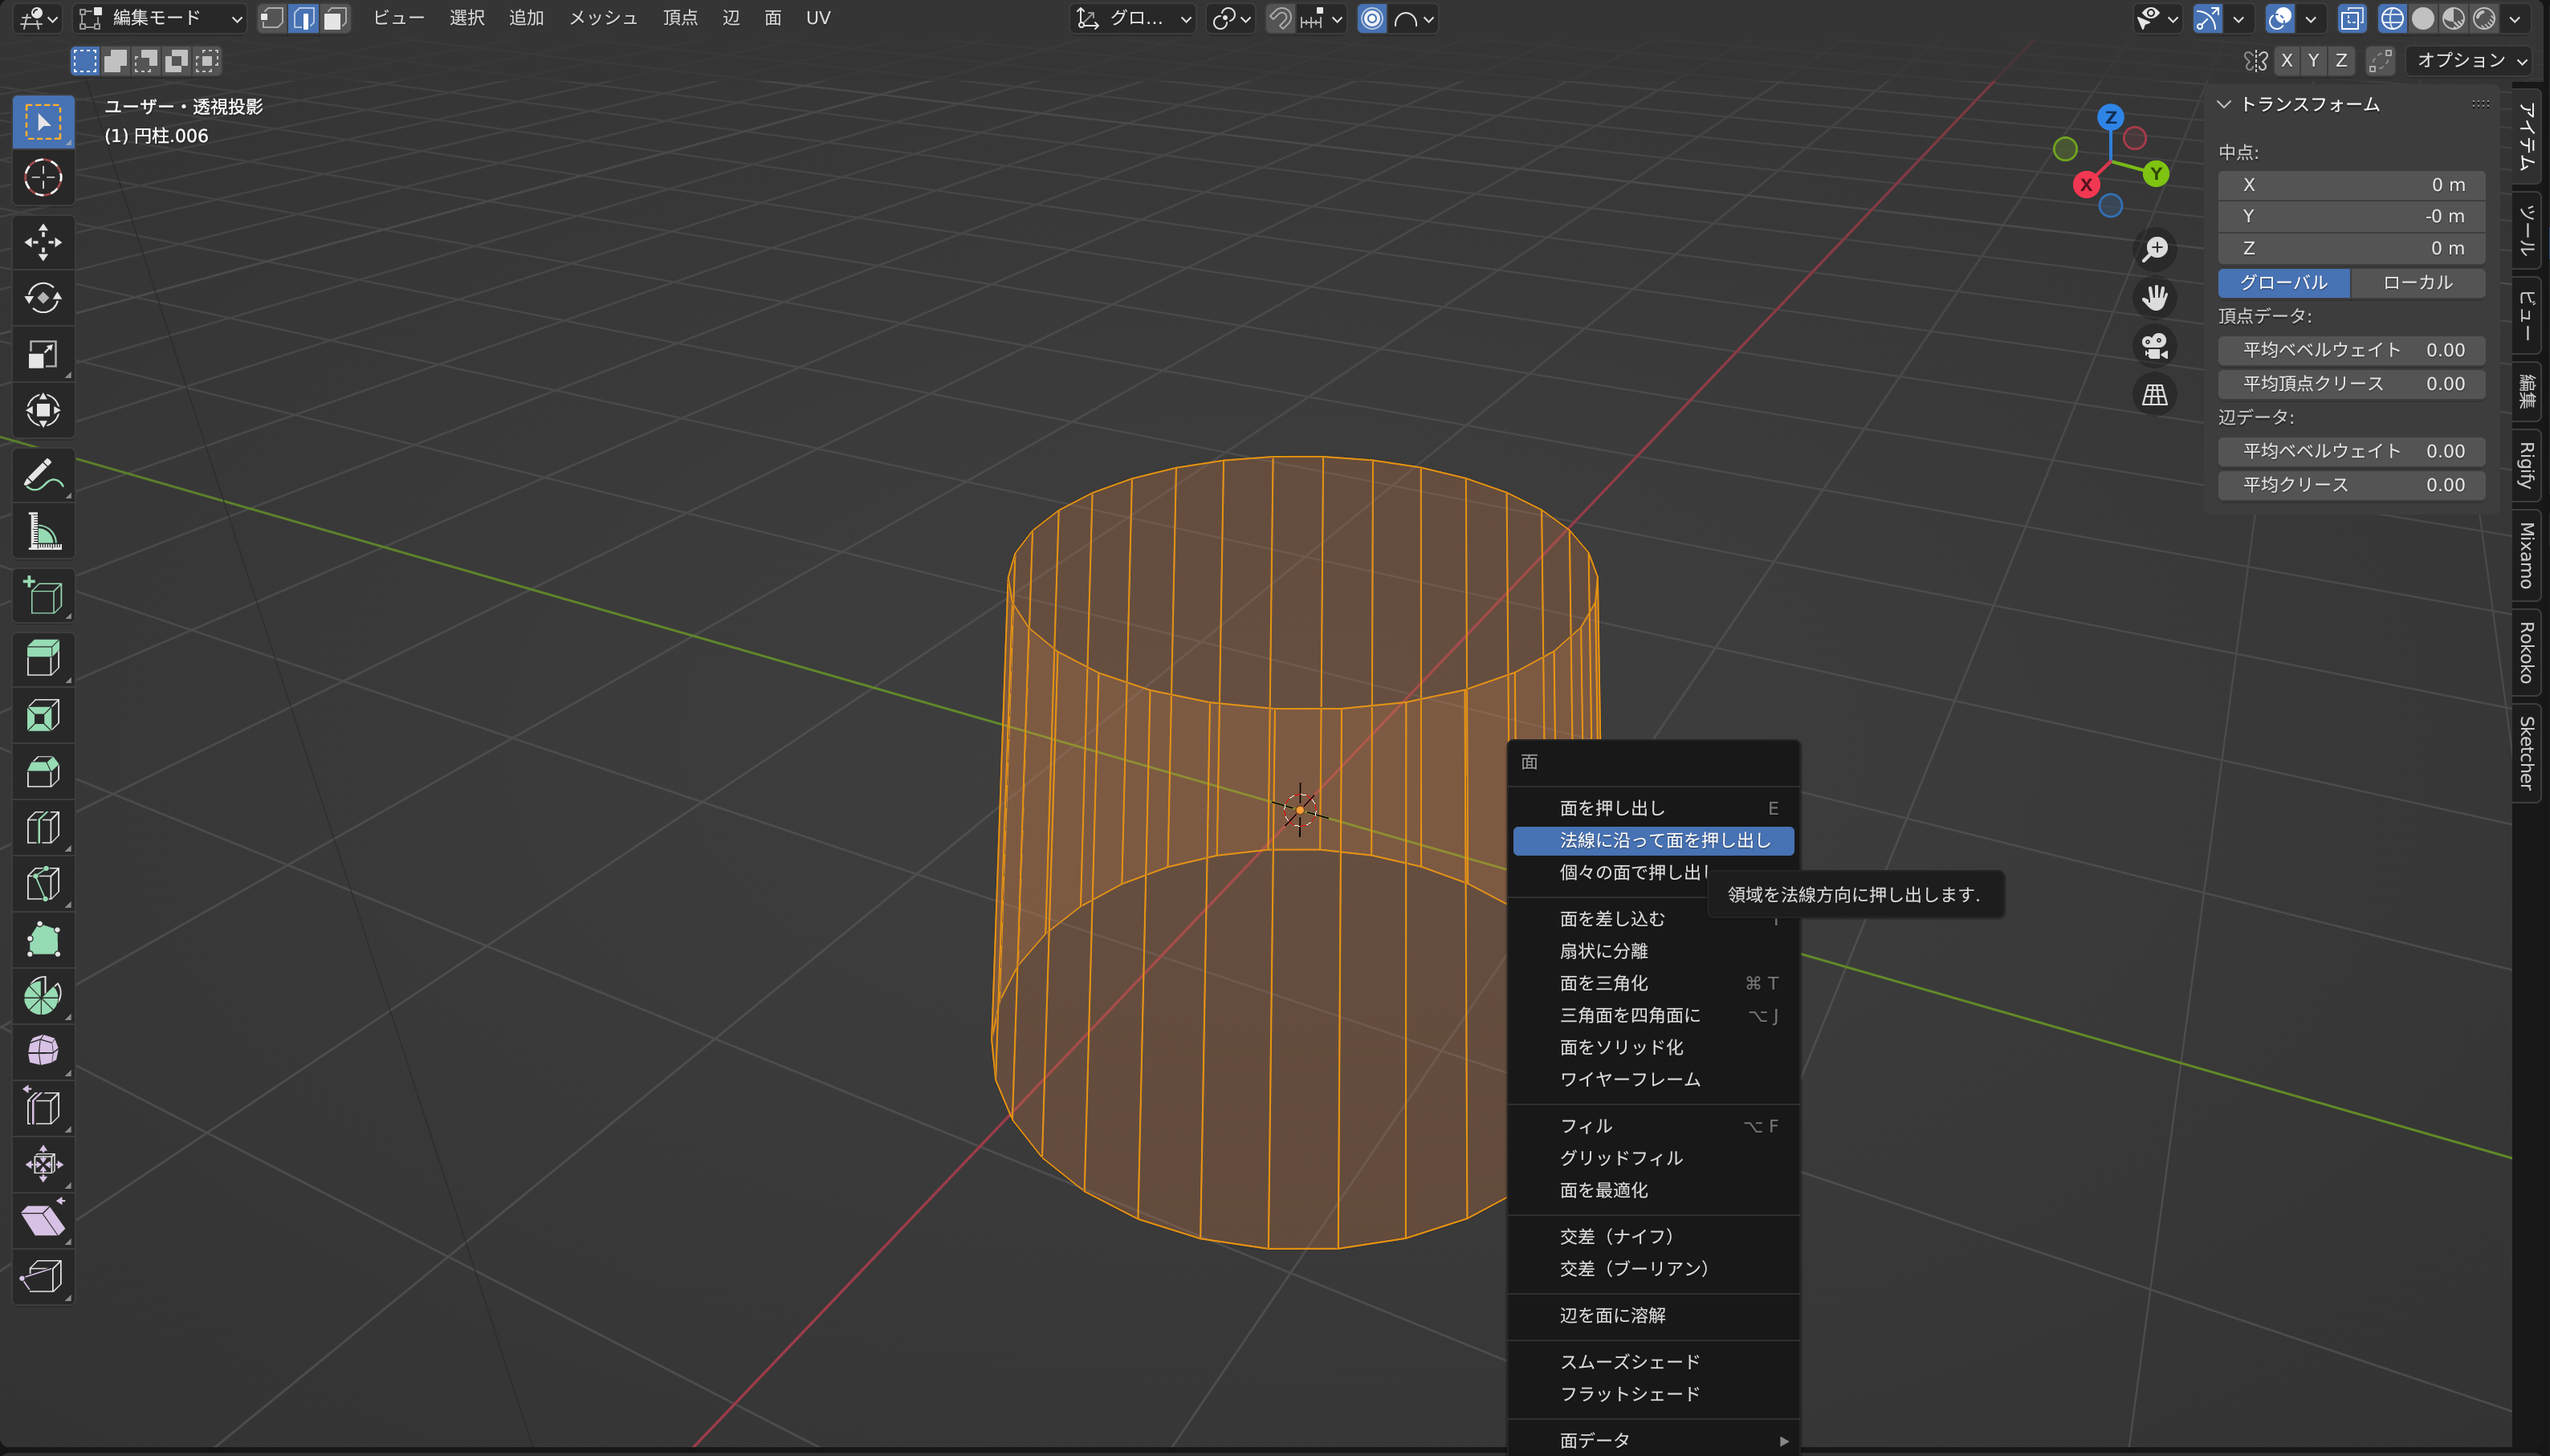
Task: Select the Scale tool
Action: tap(43, 354)
